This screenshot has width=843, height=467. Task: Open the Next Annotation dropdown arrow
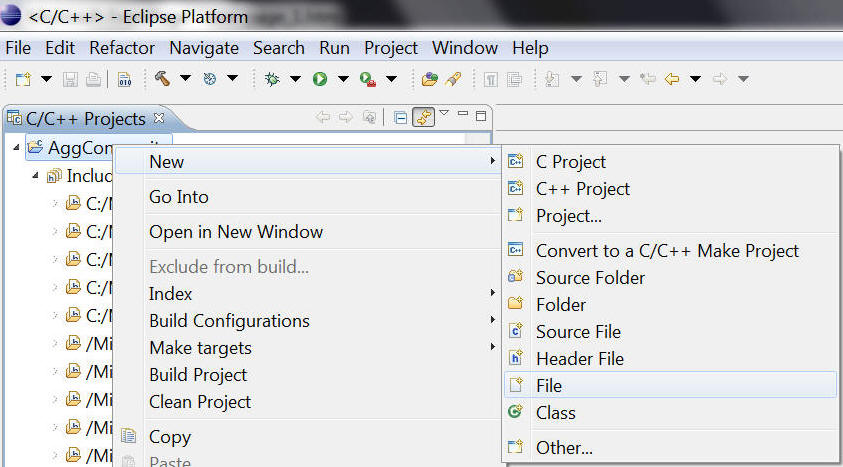coord(576,79)
